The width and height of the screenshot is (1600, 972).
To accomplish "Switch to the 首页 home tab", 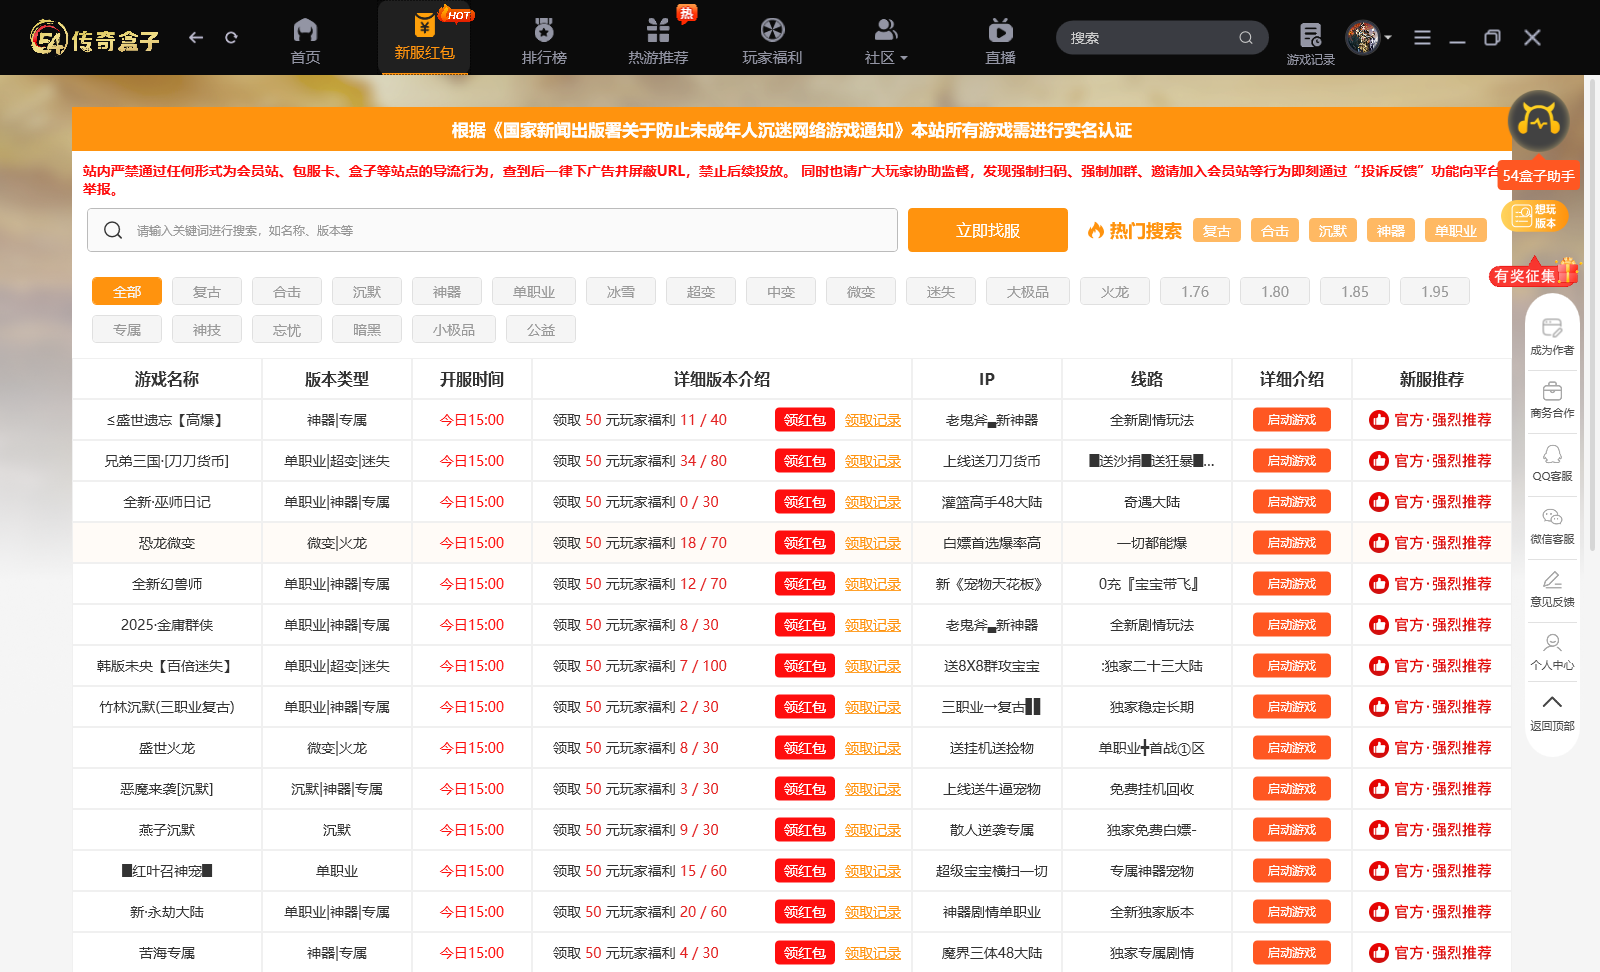I will 305,40.
